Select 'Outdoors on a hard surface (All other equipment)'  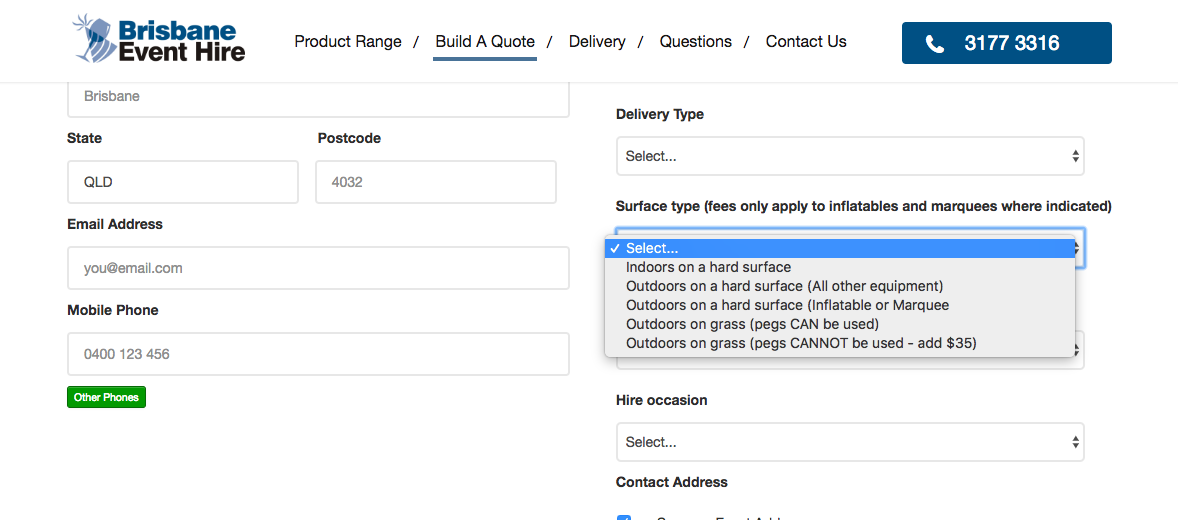[784, 286]
